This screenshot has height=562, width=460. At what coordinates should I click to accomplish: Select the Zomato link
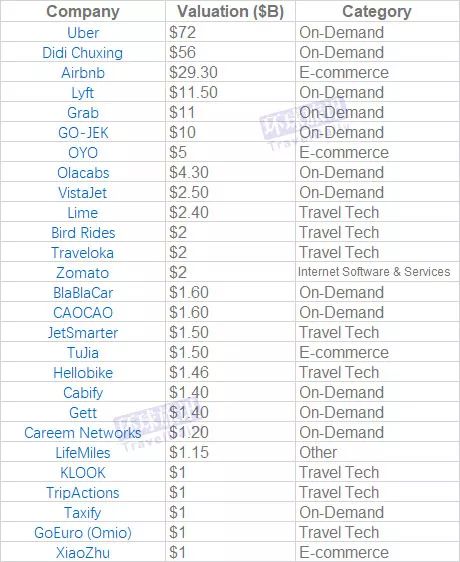point(82,273)
